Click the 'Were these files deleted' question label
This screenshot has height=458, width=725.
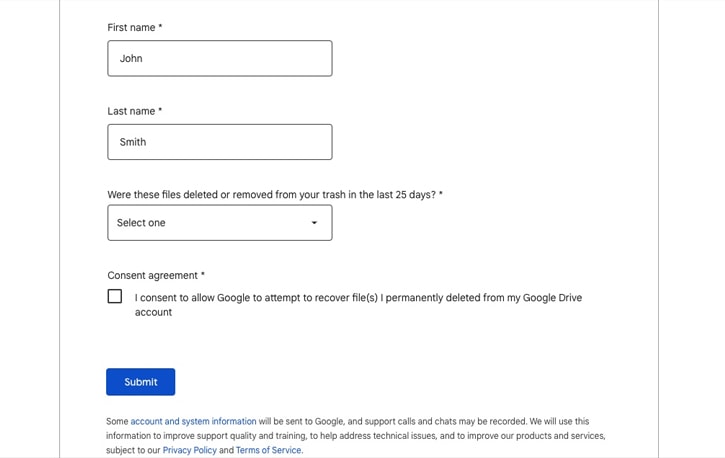pyautogui.click(x=271, y=195)
